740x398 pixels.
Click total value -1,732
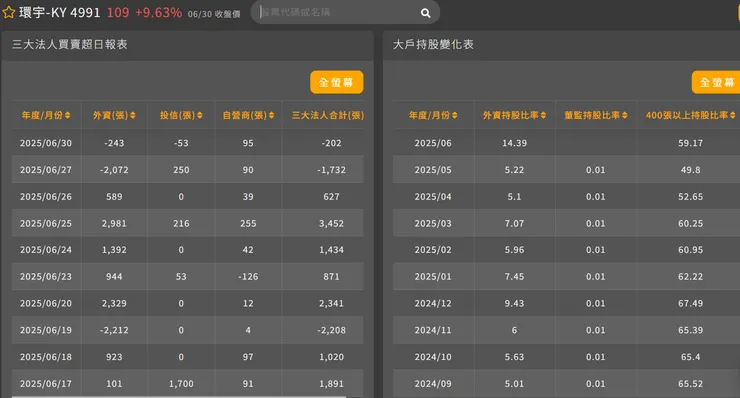[x=331, y=169]
